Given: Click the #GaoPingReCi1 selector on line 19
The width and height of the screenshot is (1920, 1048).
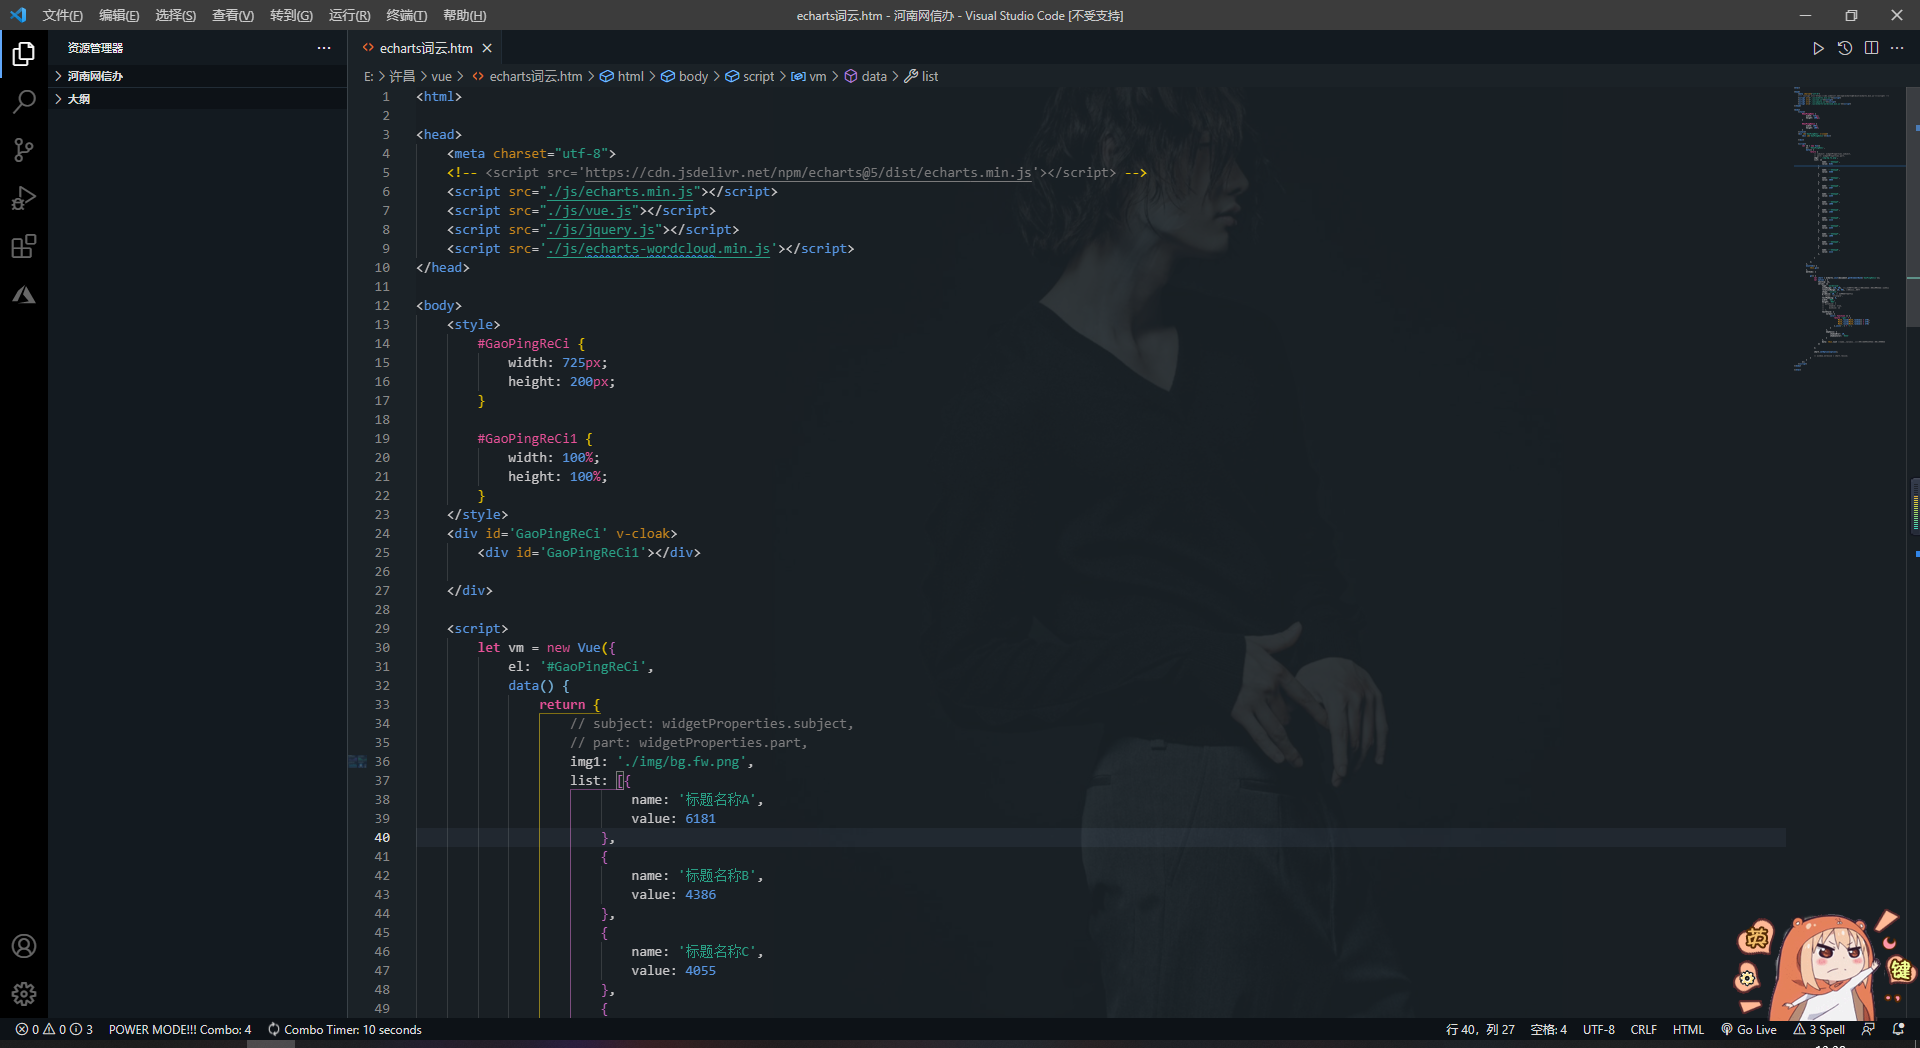Looking at the screenshot, I should click(527, 438).
